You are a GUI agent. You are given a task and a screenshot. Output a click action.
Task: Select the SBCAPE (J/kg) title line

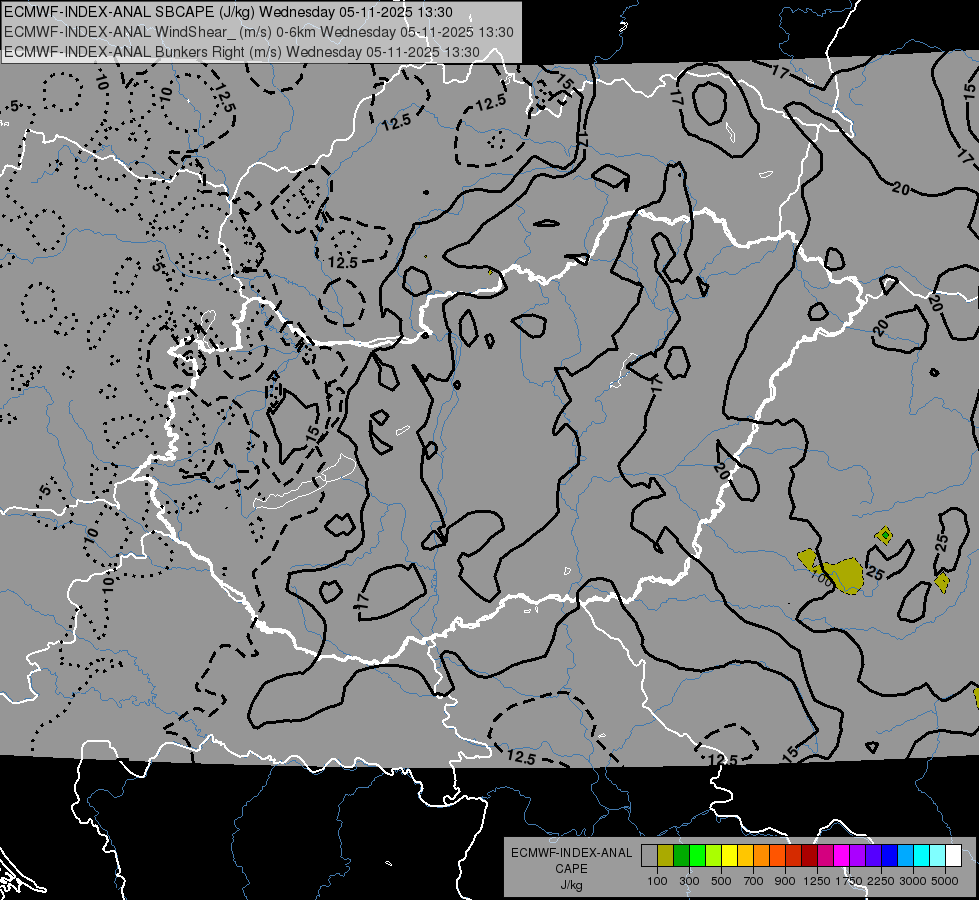[229, 12]
